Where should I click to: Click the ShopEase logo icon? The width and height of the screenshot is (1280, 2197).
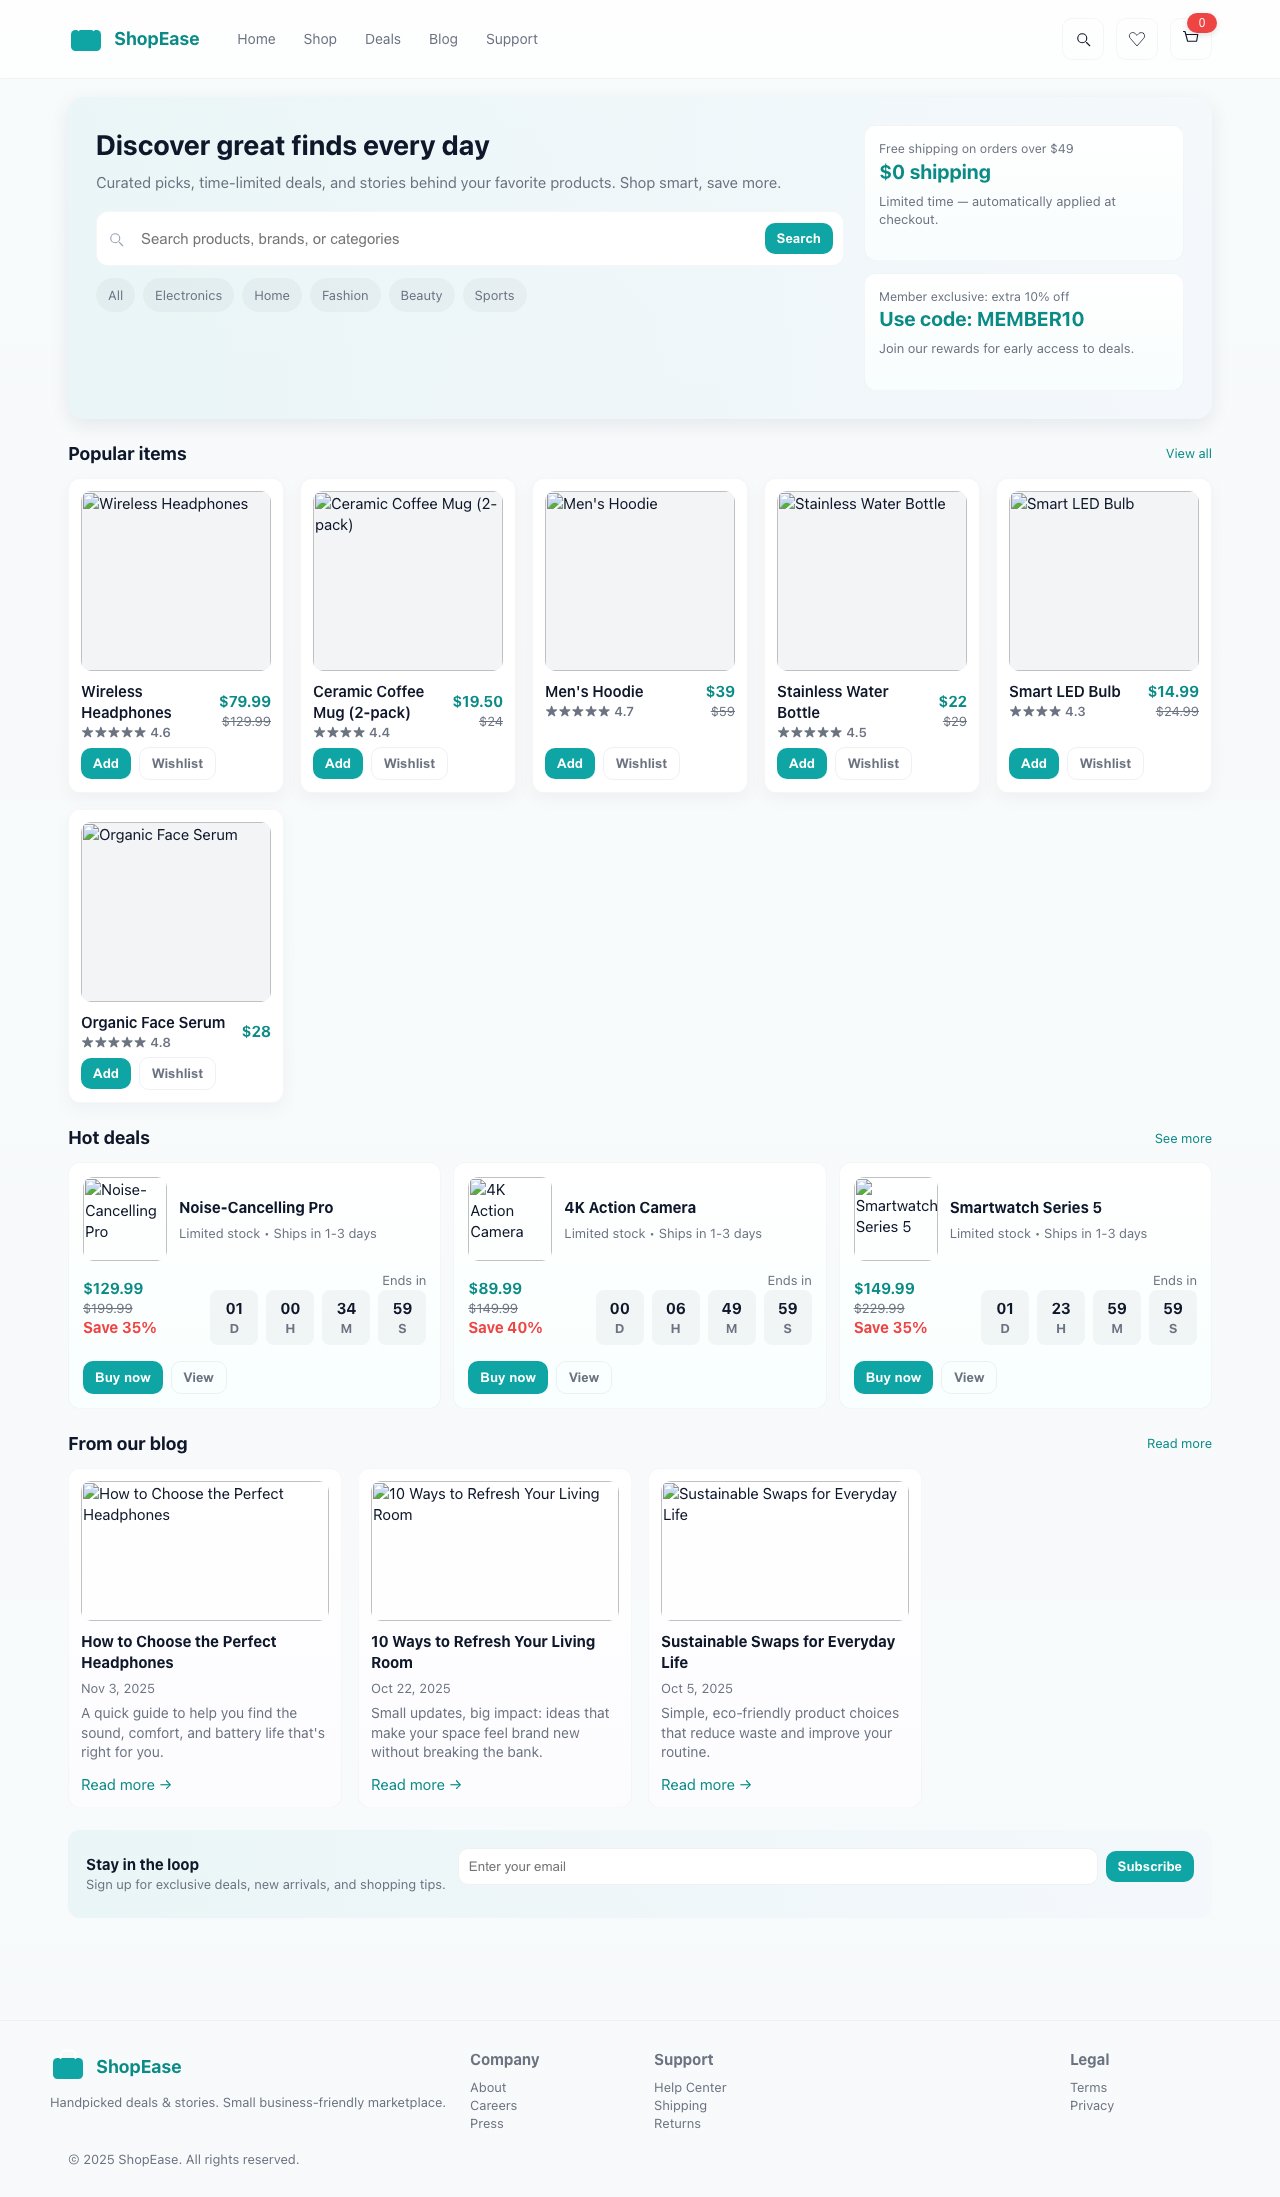click(86, 39)
